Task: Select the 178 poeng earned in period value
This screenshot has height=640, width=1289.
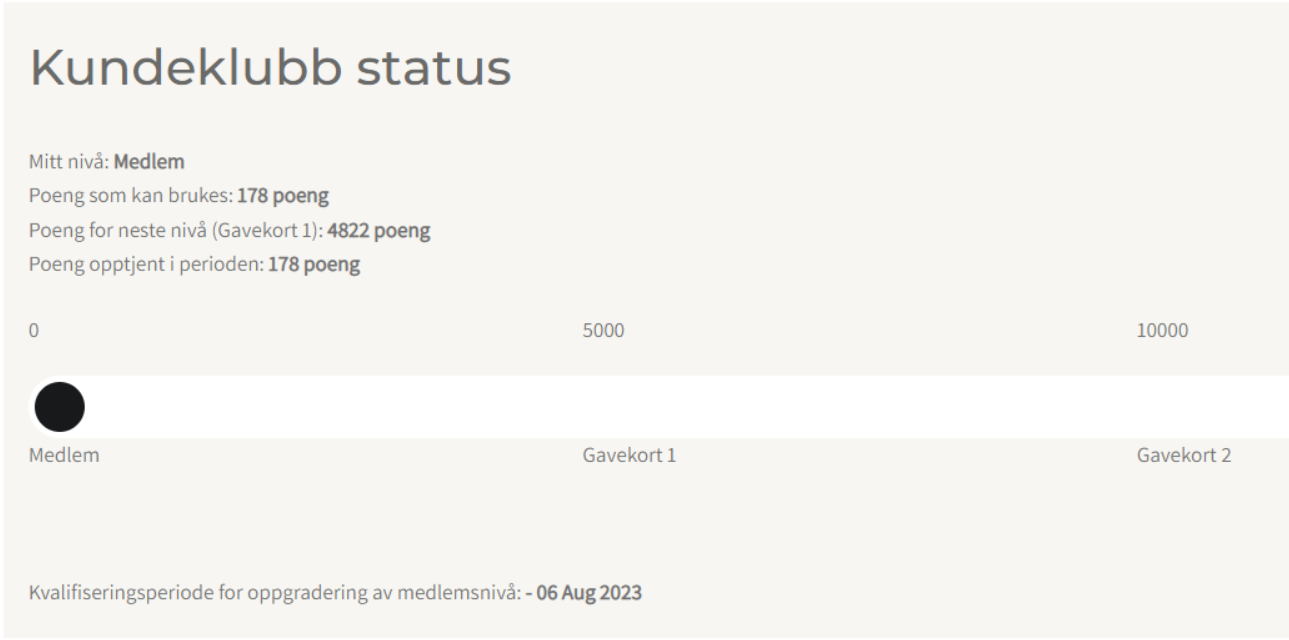Action: pos(314,266)
